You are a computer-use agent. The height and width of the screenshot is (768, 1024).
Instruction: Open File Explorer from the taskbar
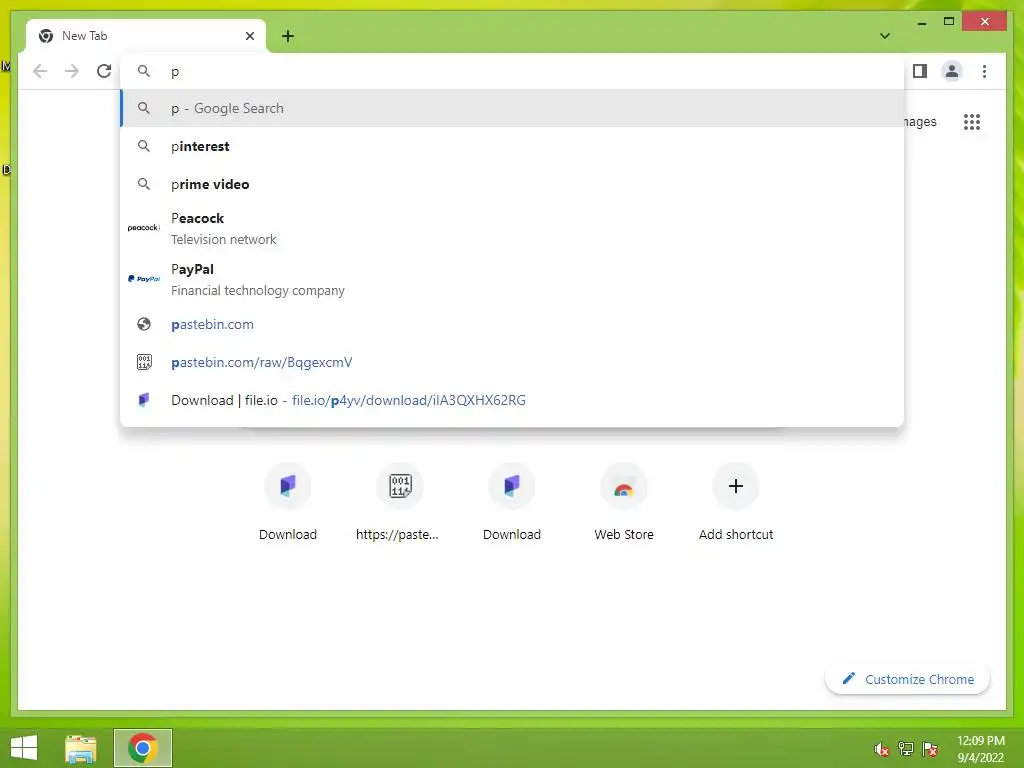81,748
